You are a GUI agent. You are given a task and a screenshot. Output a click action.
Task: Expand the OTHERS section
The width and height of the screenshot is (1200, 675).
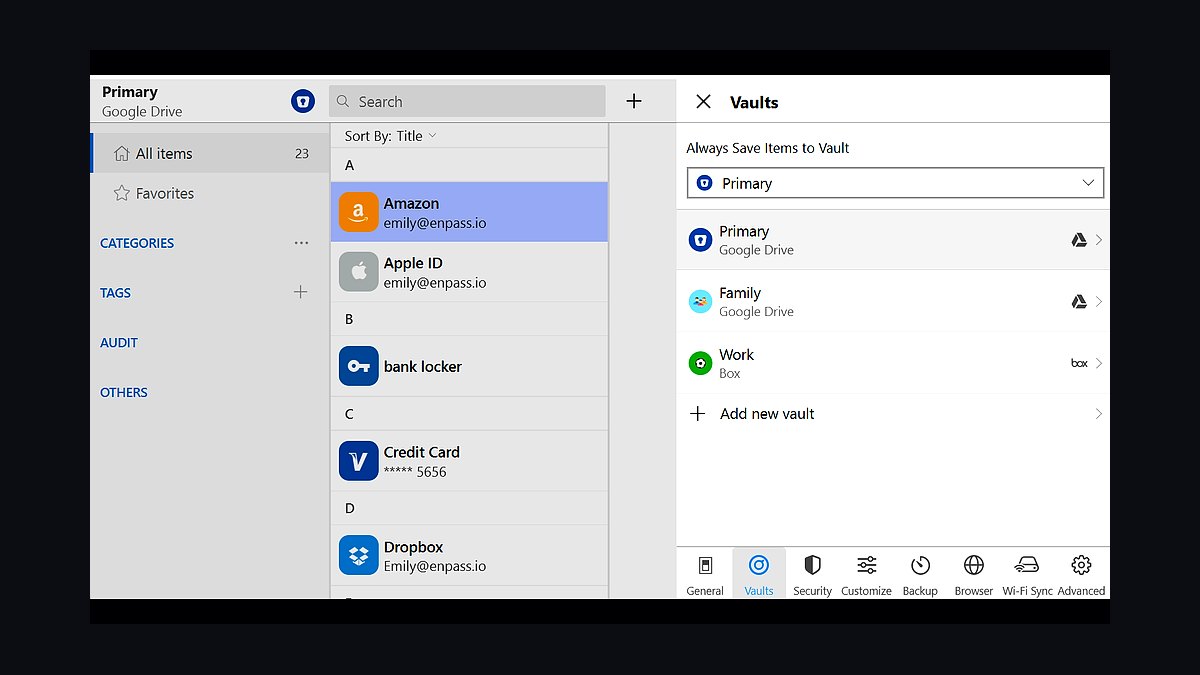point(124,392)
